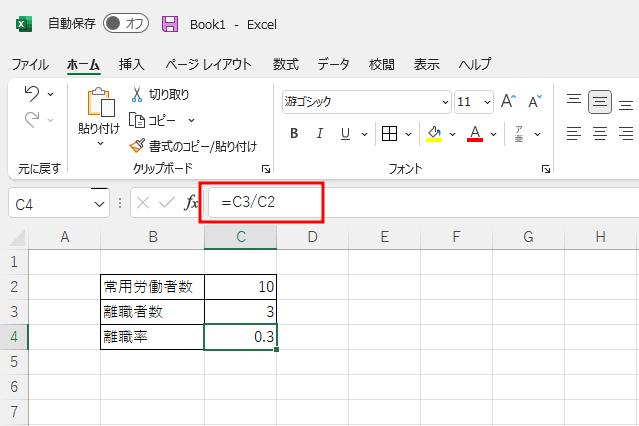Open the font settings dialog launcher
The width and height of the screenshot is (639, 426).
[546, 169]
